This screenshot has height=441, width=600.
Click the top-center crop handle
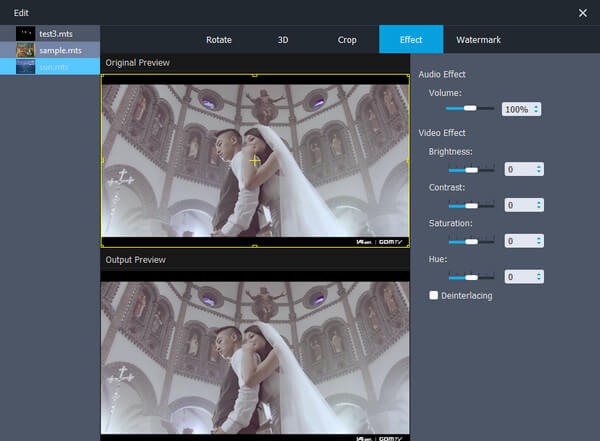click(255, 75)
